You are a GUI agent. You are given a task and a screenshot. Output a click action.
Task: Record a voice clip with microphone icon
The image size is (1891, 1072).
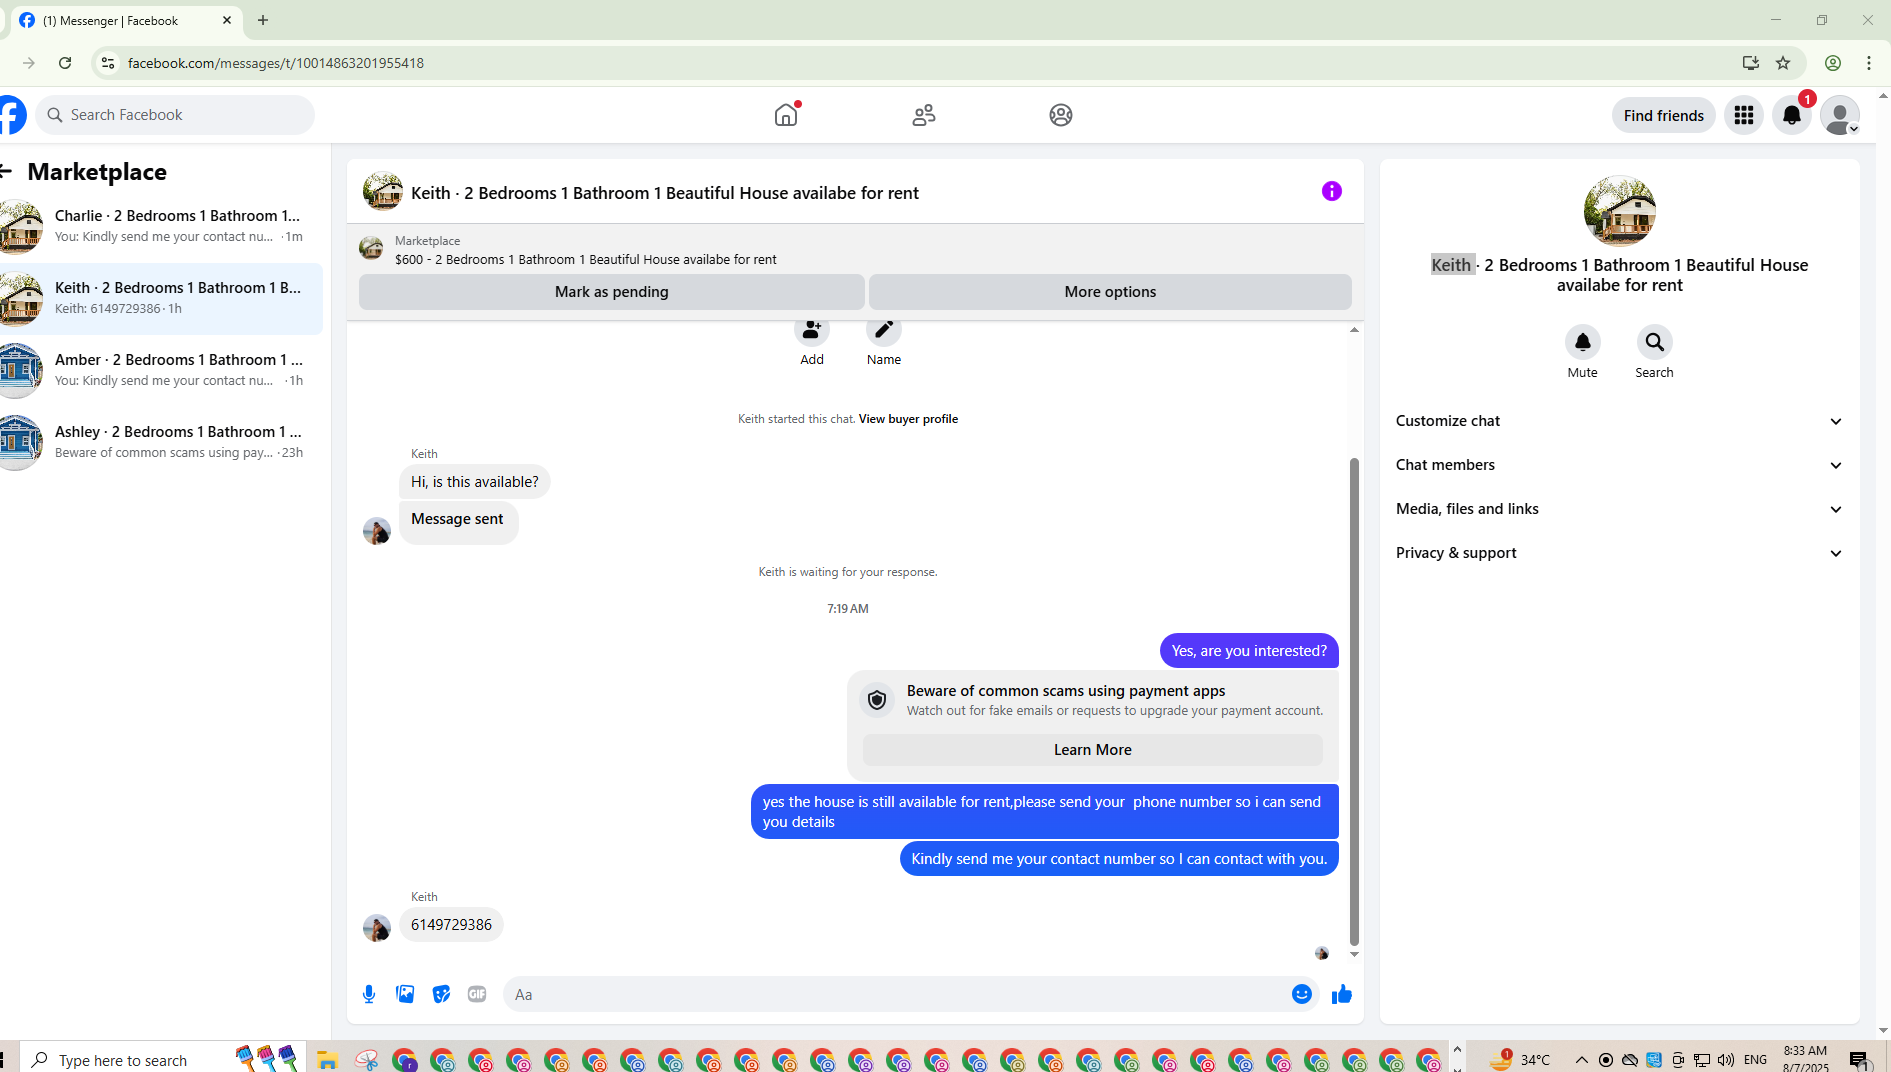coord(369,994)
